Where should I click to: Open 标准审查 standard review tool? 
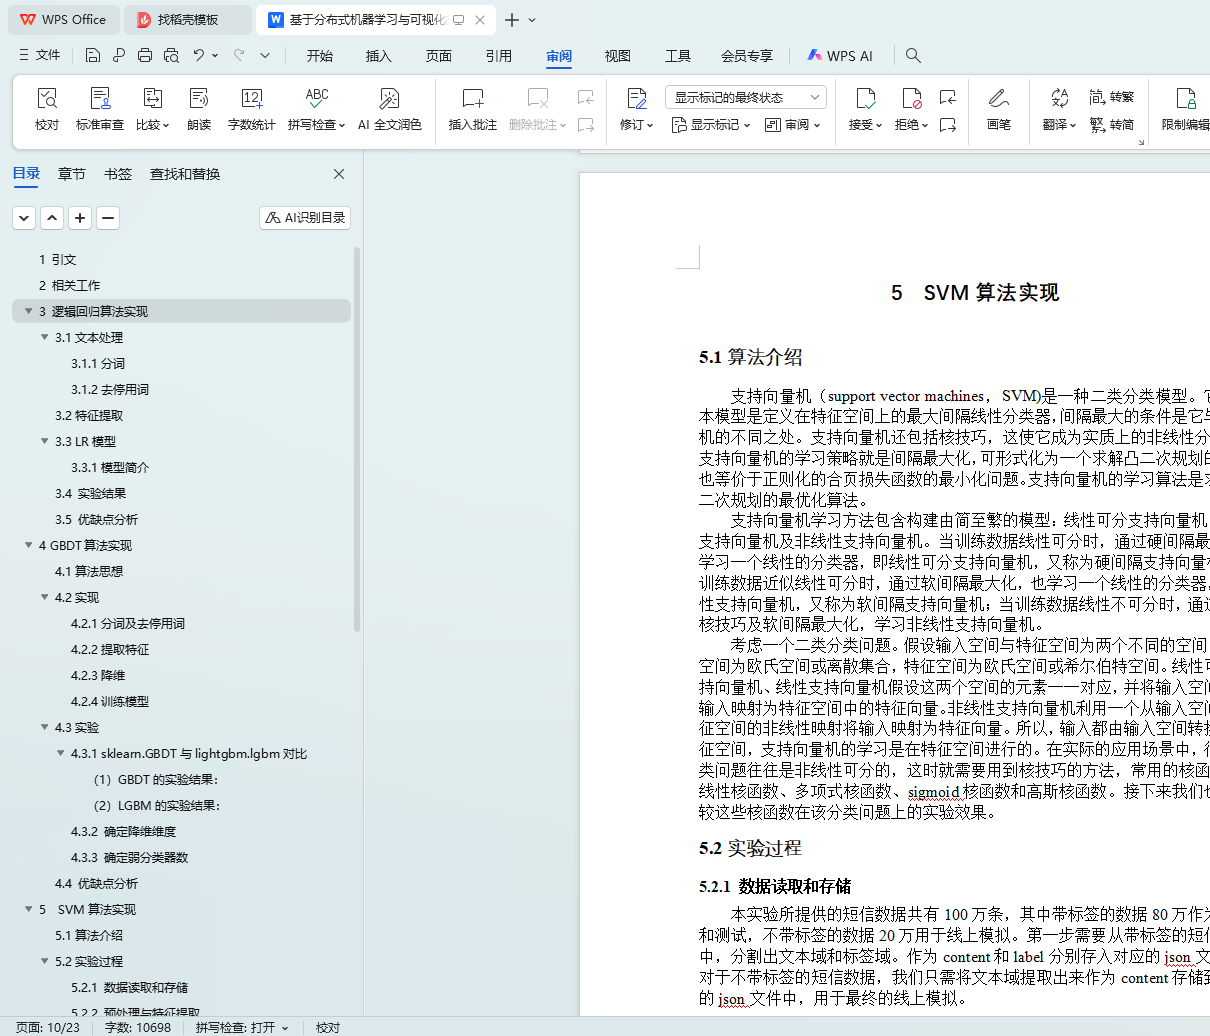click(x=100, y=108)
